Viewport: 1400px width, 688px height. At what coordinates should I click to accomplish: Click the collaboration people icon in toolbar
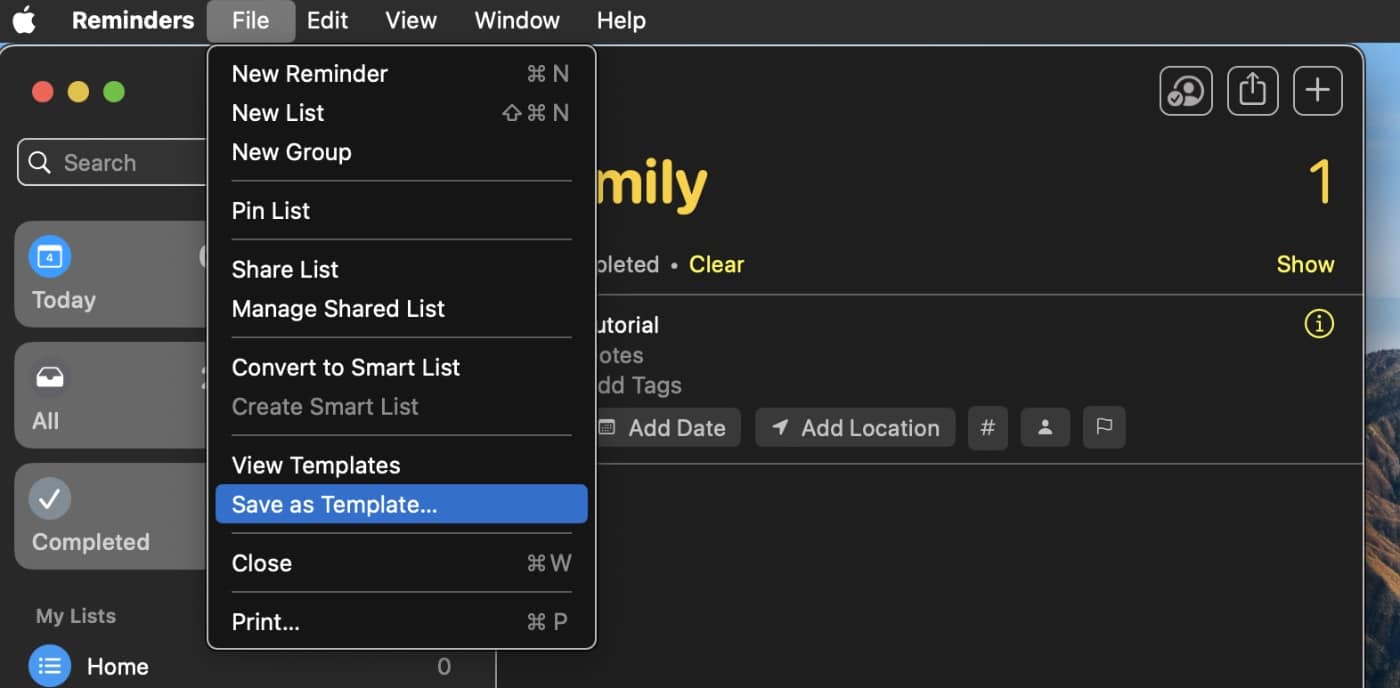(x=1185, y=92)
